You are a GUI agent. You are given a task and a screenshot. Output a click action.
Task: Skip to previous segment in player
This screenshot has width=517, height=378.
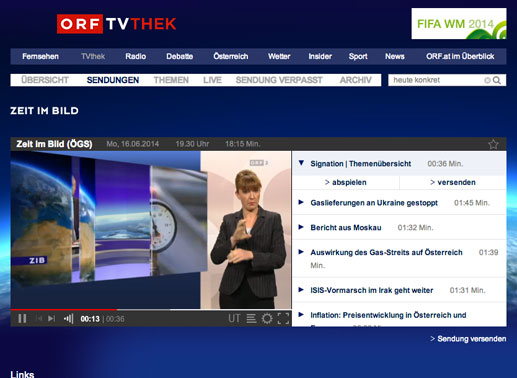pos(40,319)
